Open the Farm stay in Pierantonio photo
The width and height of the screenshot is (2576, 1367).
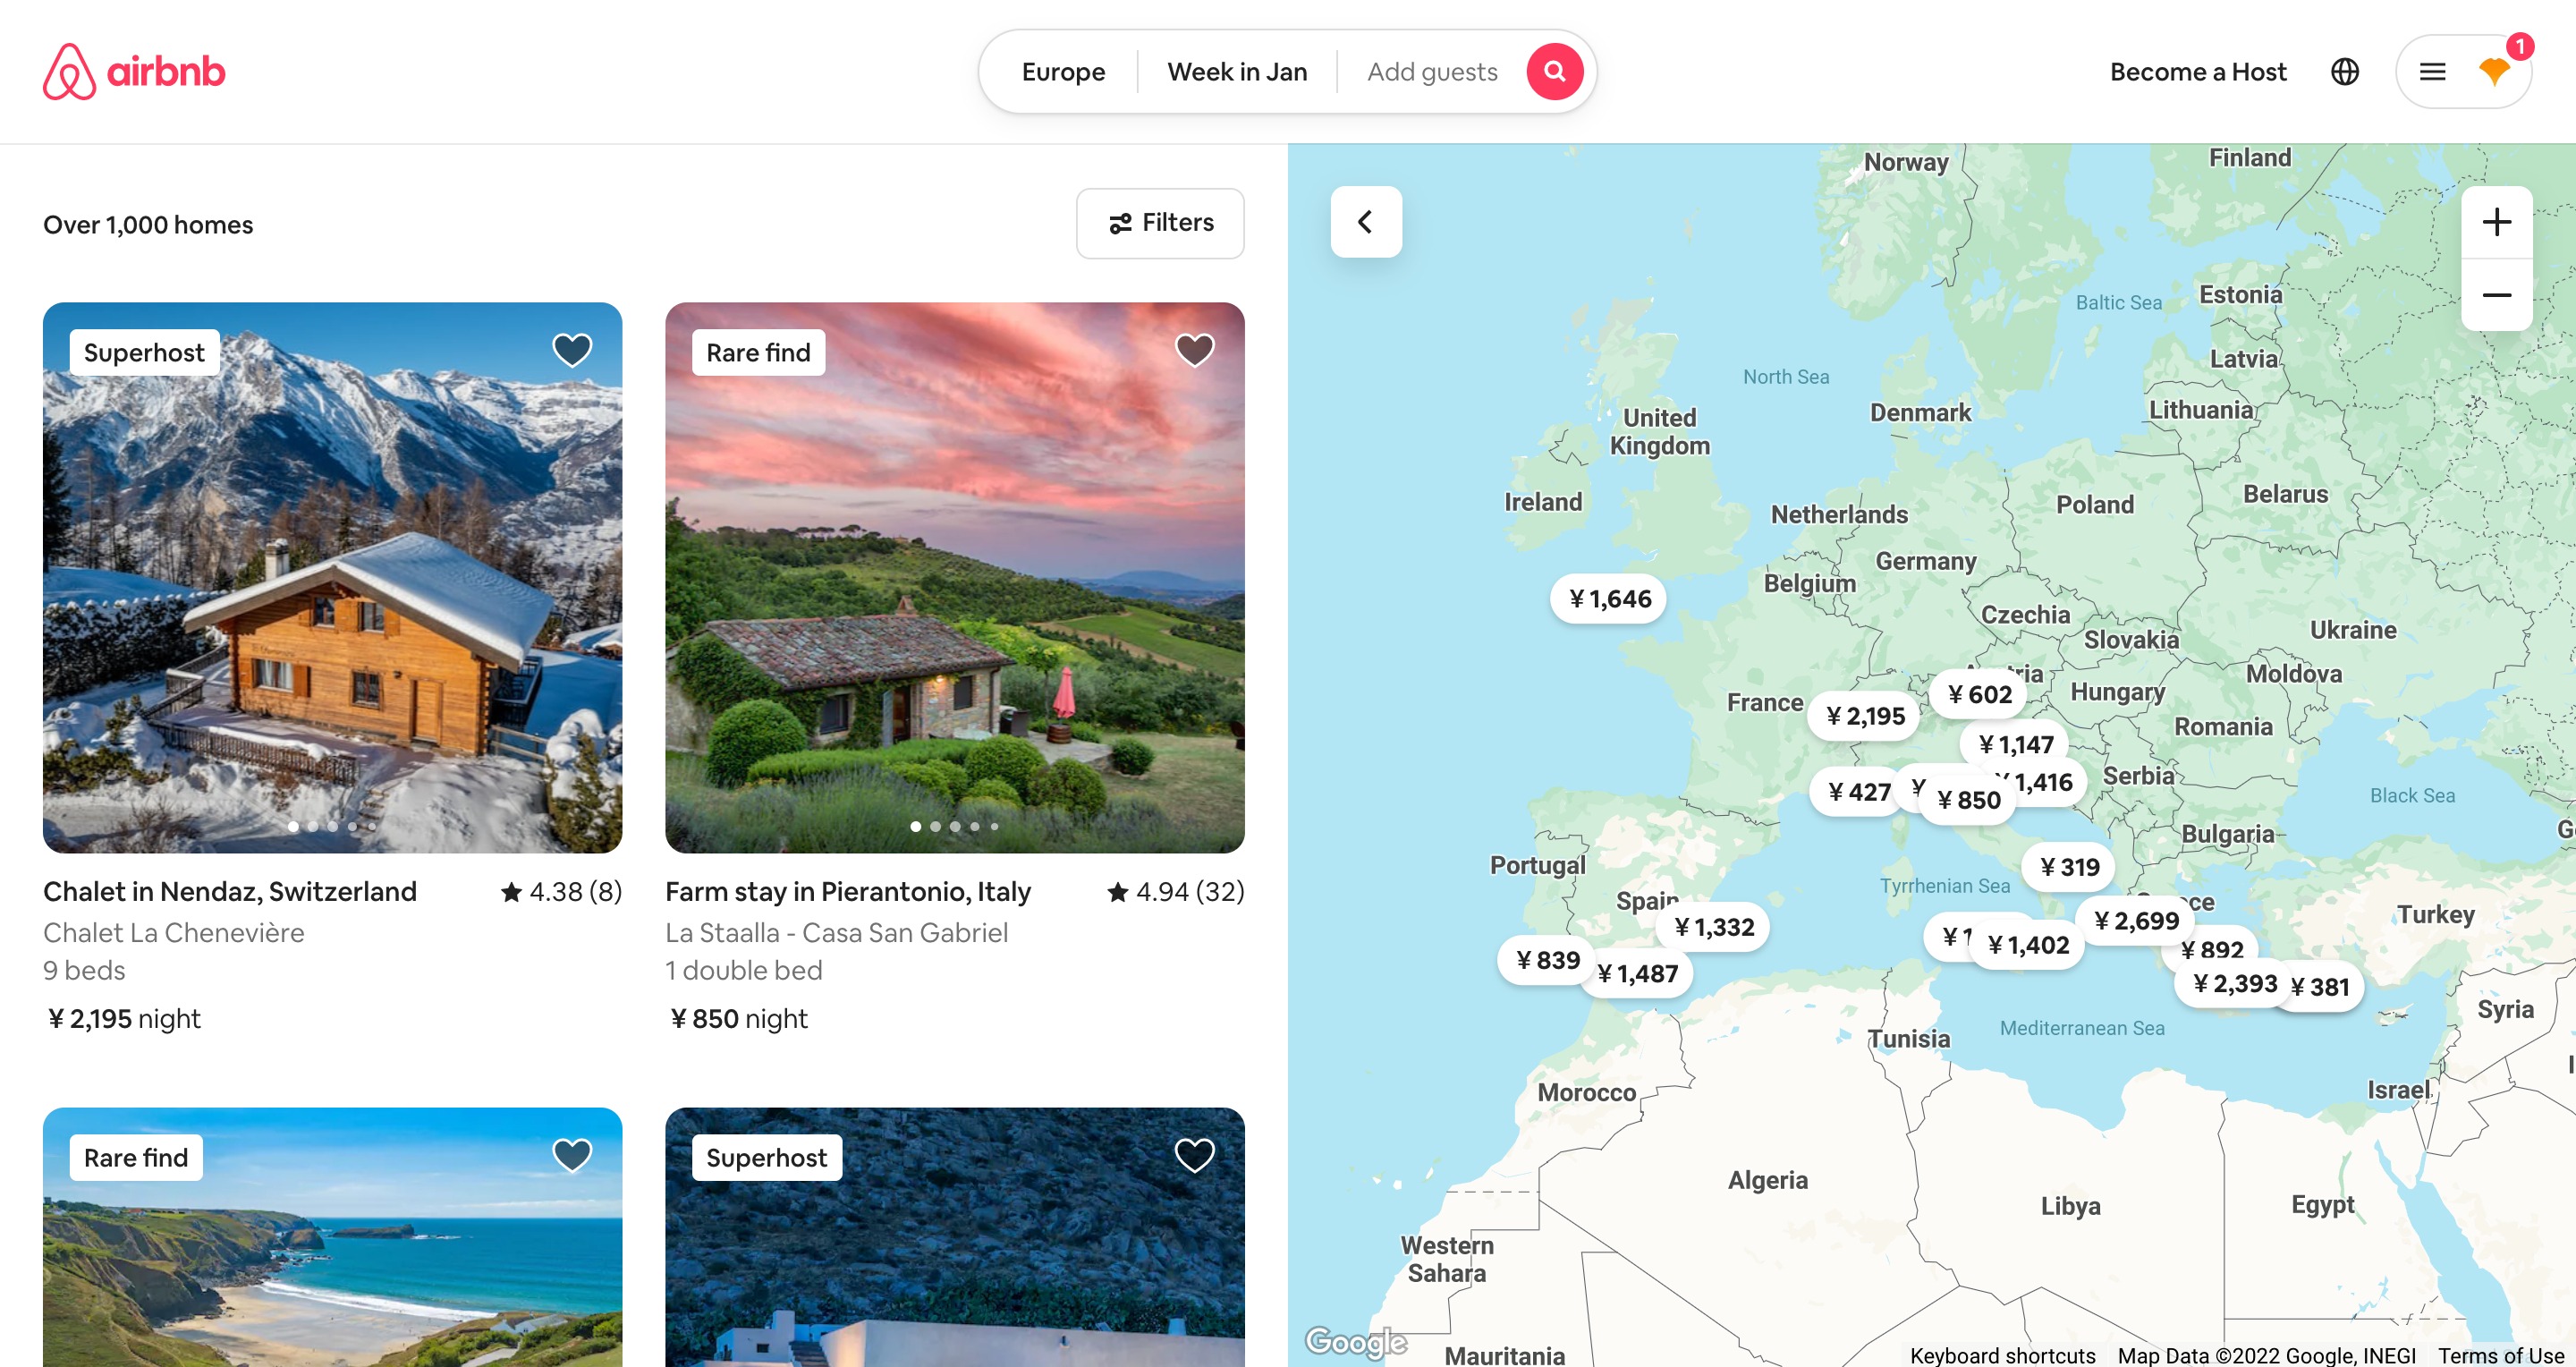click(954, 577)
